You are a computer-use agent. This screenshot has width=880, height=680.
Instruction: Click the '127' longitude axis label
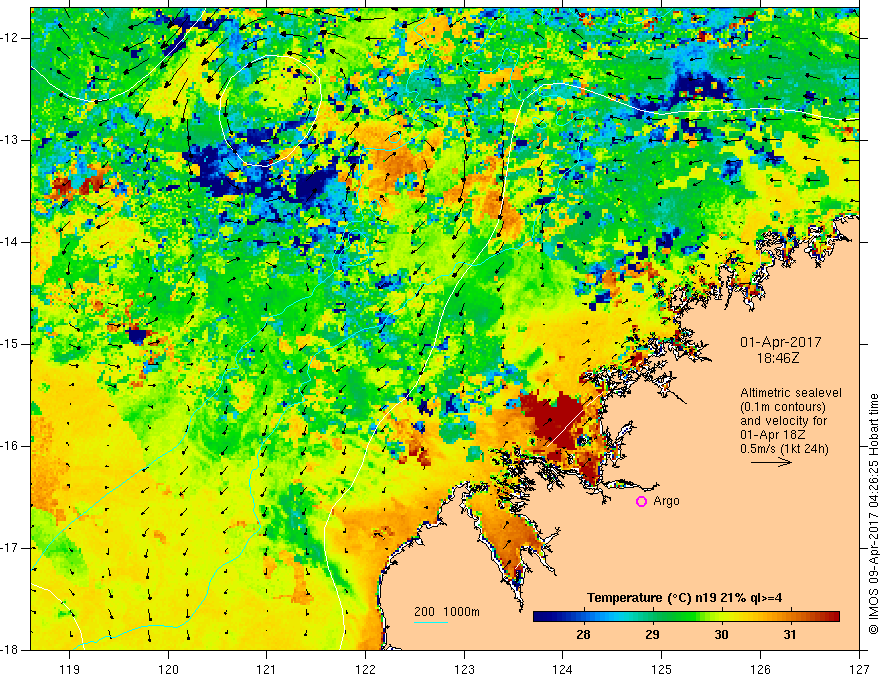(x=859, y=669)
